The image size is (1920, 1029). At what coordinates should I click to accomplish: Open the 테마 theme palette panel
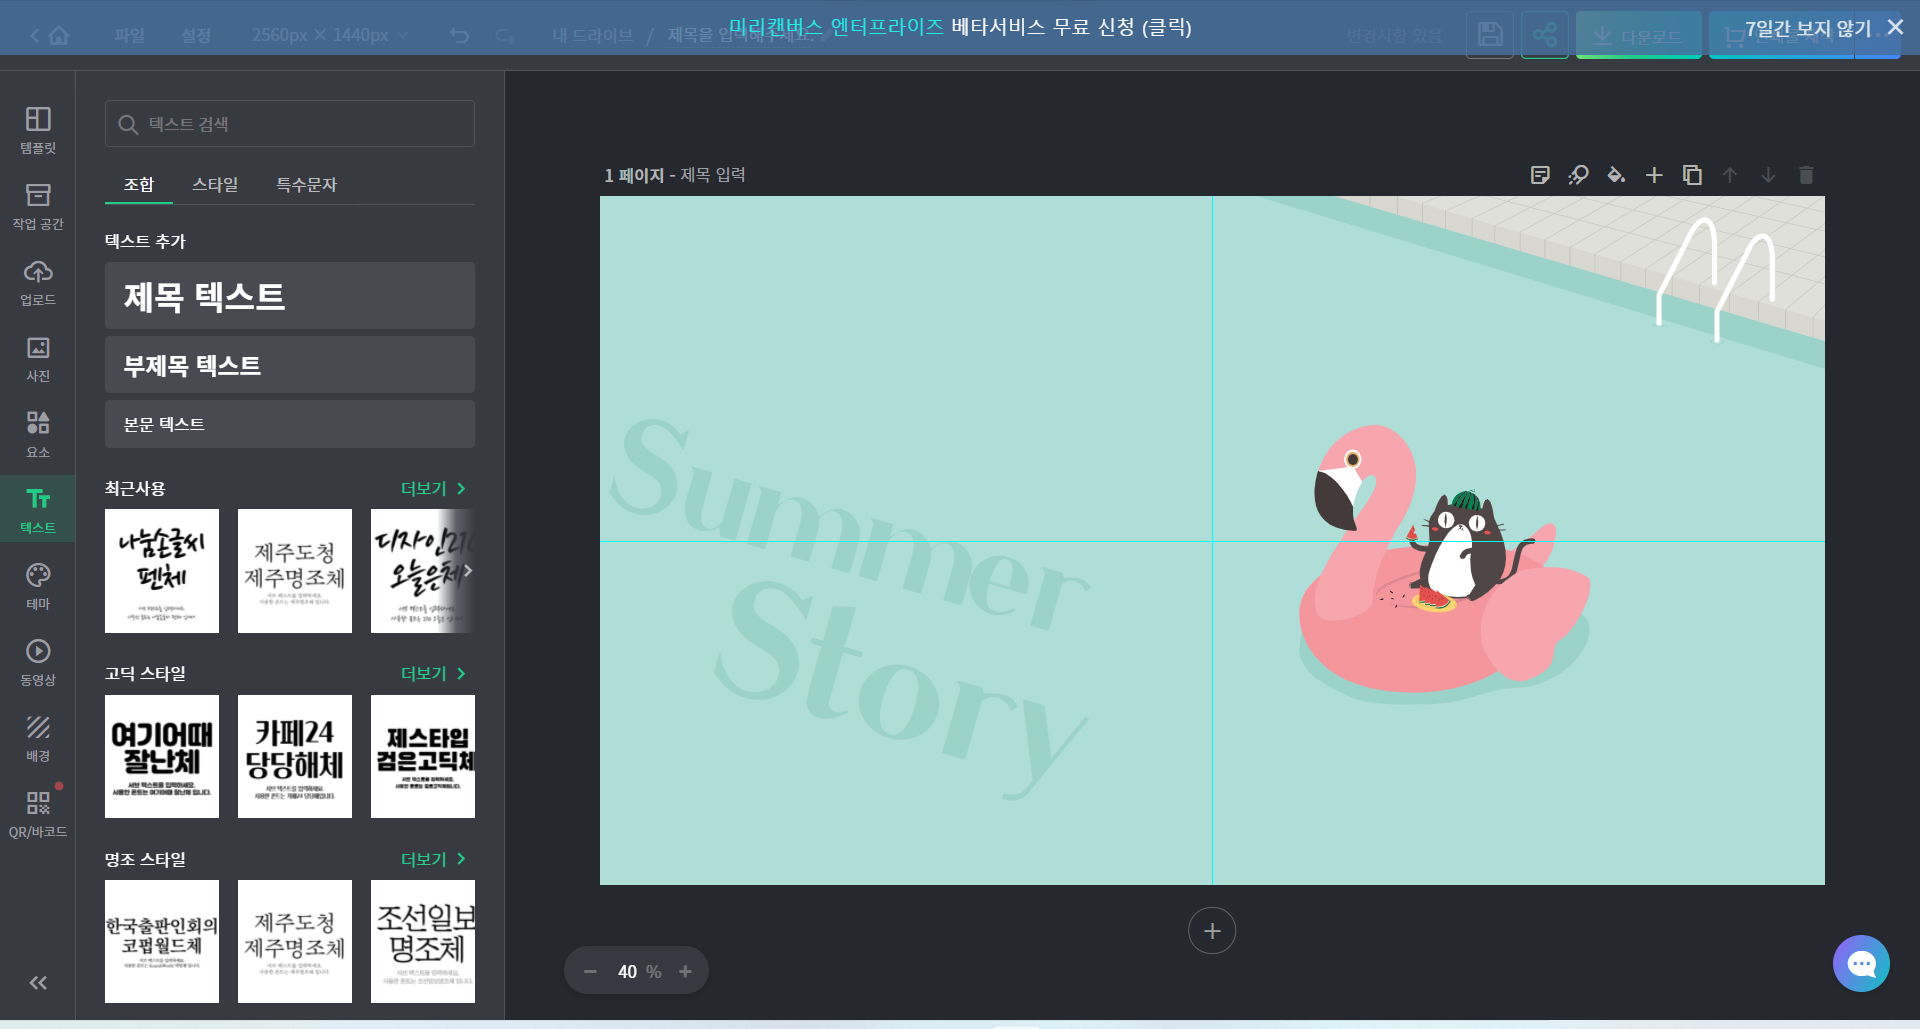[x=38, y=586]
